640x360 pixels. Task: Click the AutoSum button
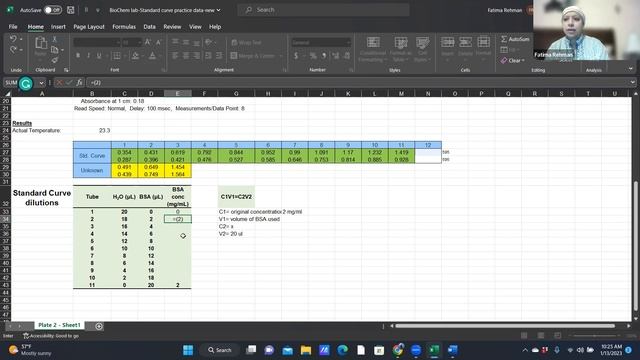point(515,39)
